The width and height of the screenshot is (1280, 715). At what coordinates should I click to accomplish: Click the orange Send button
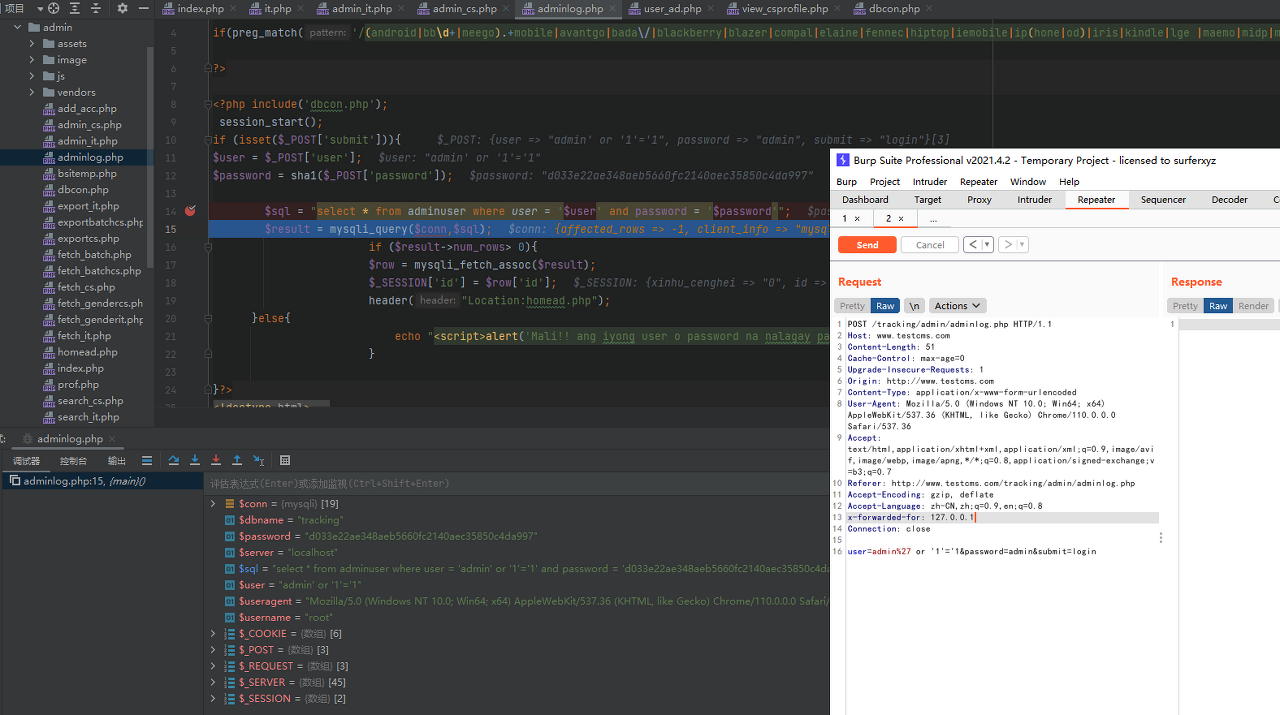click(867, 245)
